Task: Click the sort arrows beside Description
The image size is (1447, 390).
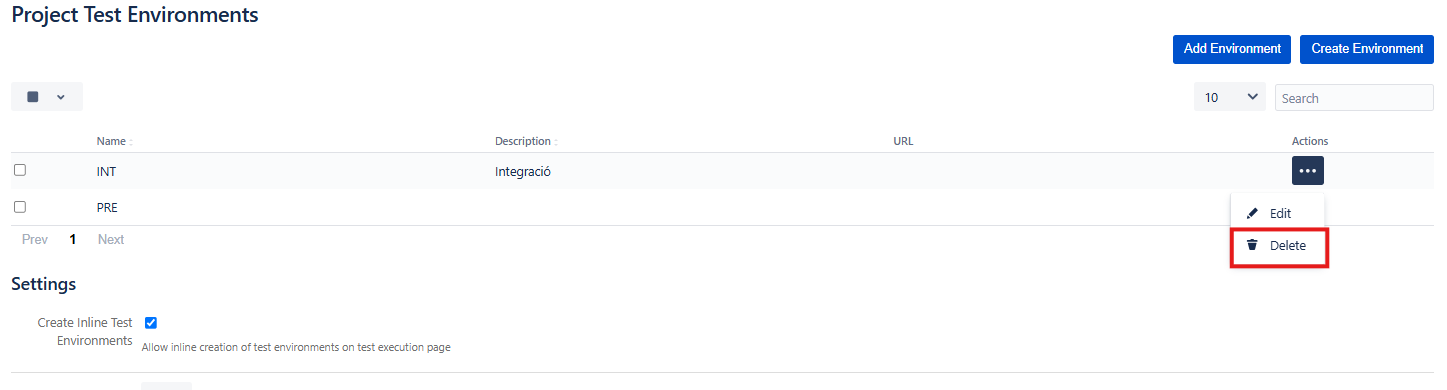Action: click(556, 142)
